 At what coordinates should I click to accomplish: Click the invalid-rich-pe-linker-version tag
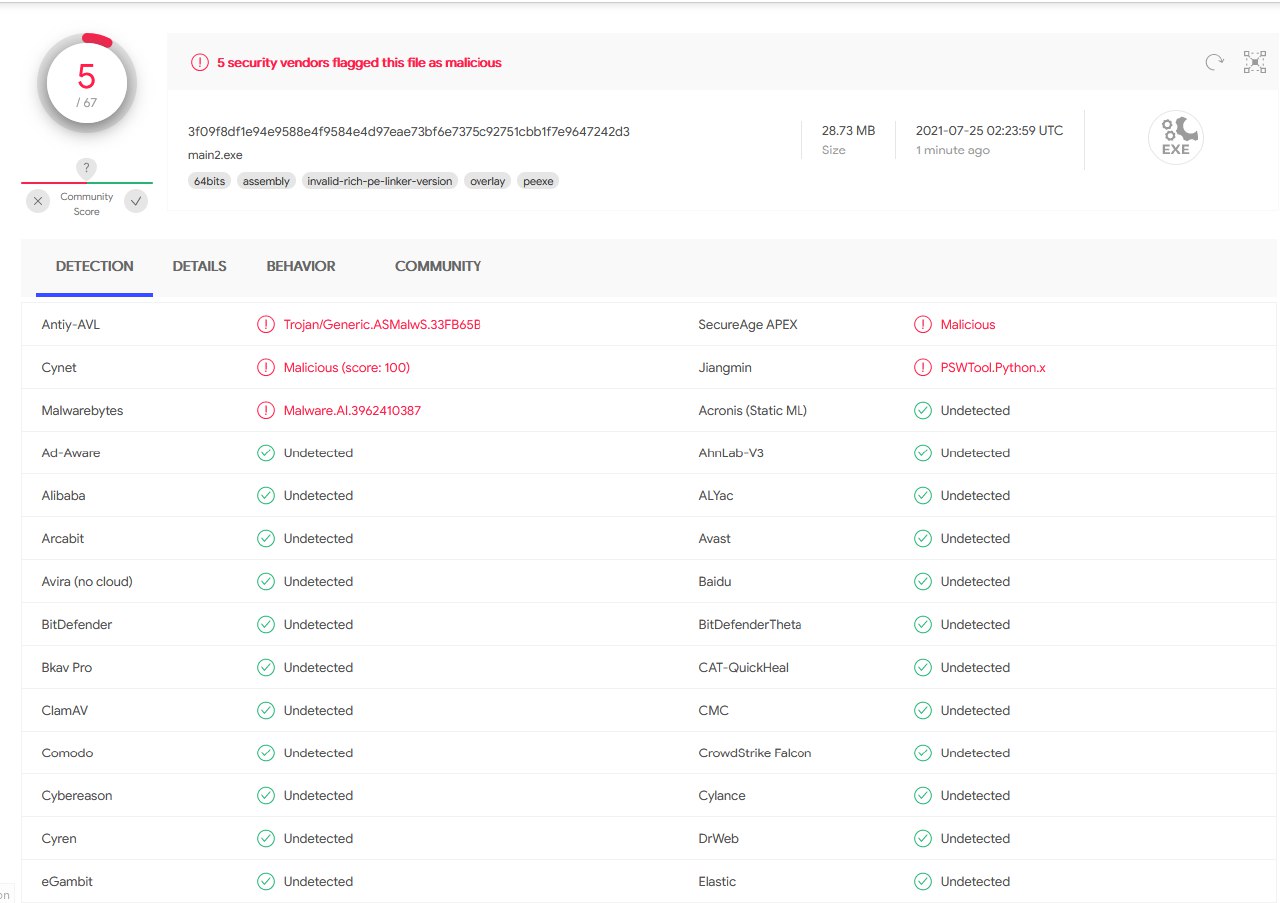click(x=379, y=181)
